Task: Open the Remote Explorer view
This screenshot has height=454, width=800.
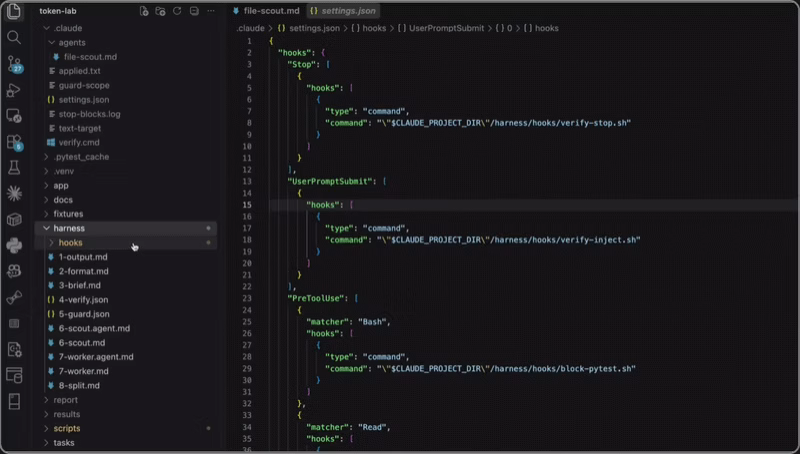Action: point(14,116)
